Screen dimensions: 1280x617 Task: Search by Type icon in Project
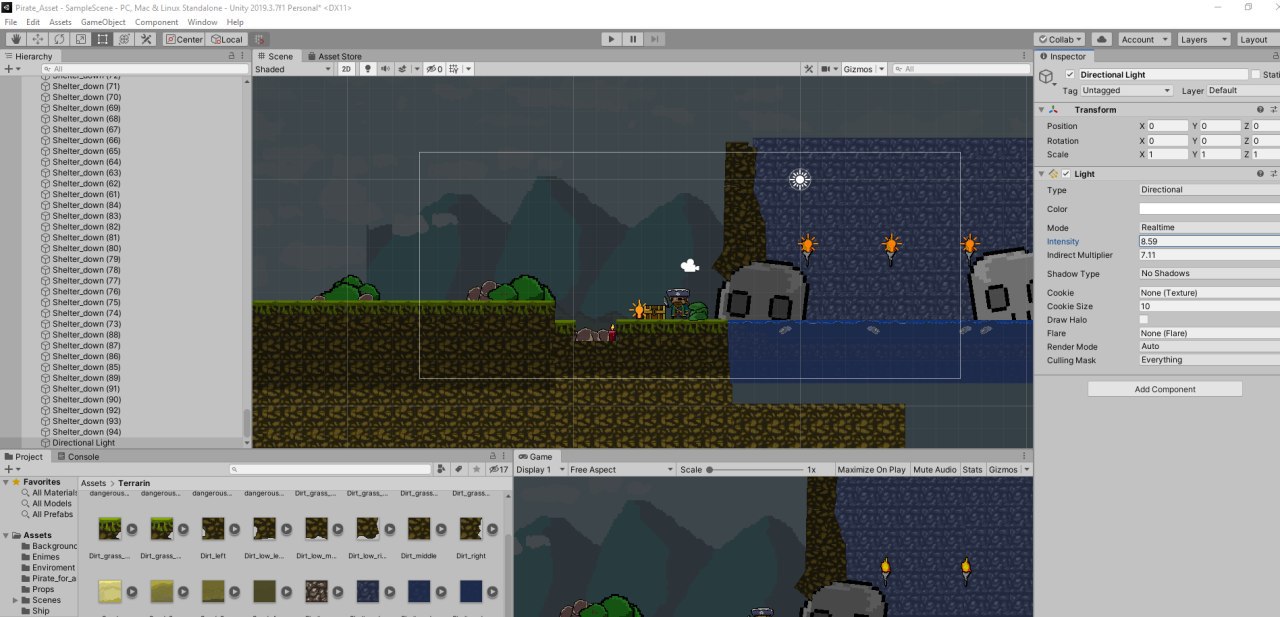click(x=441, y=469)
